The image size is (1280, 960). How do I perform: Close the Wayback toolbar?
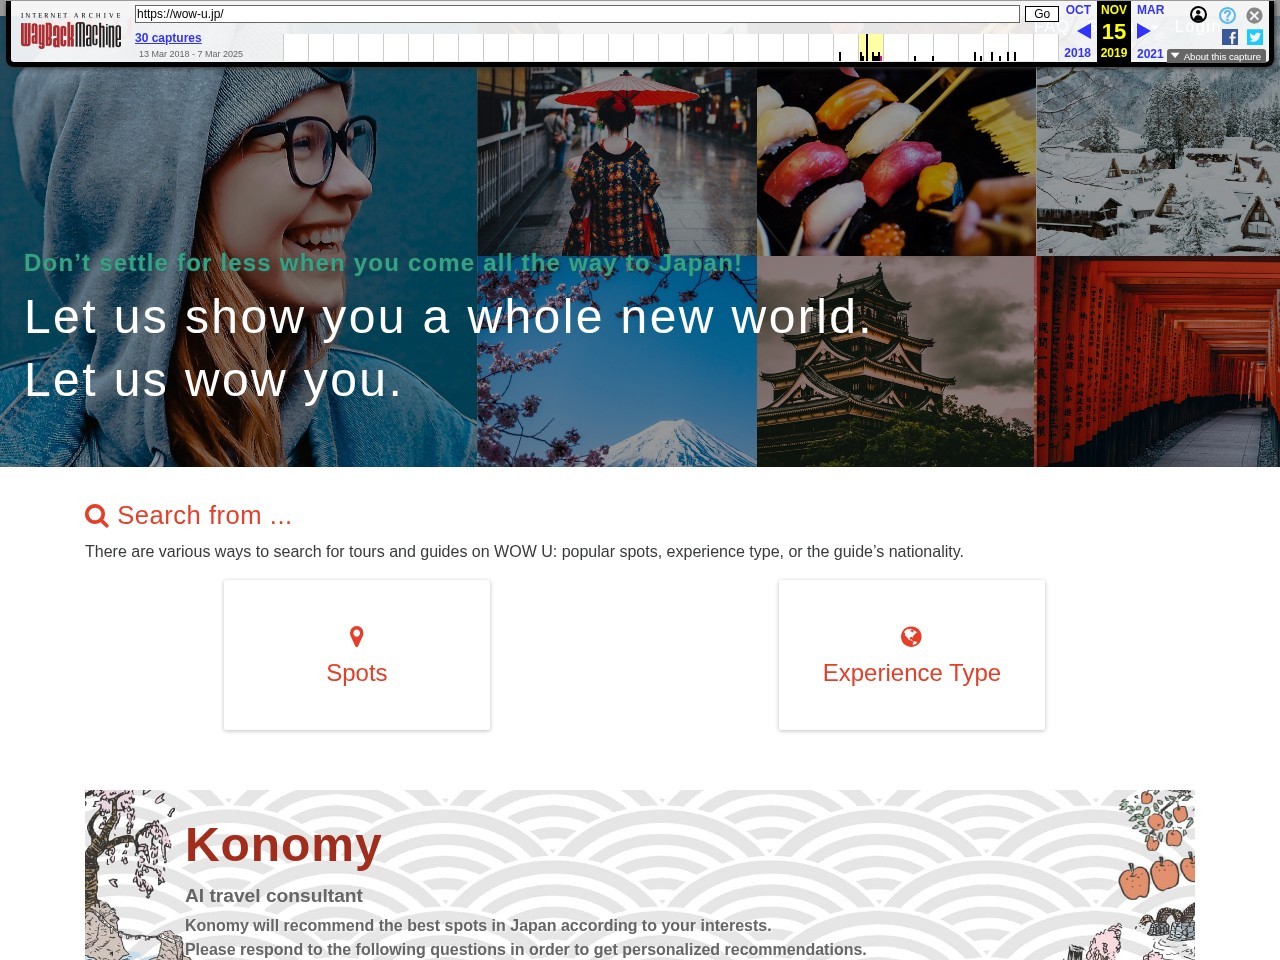1254,15
